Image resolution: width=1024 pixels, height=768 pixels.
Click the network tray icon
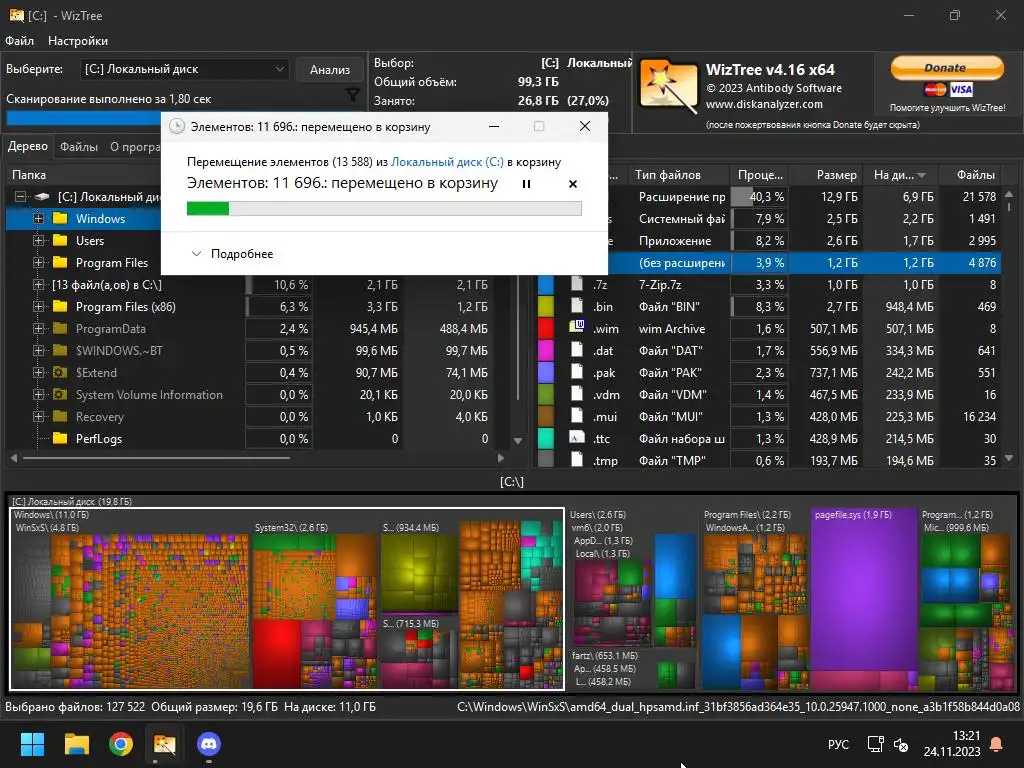point(875,744)
